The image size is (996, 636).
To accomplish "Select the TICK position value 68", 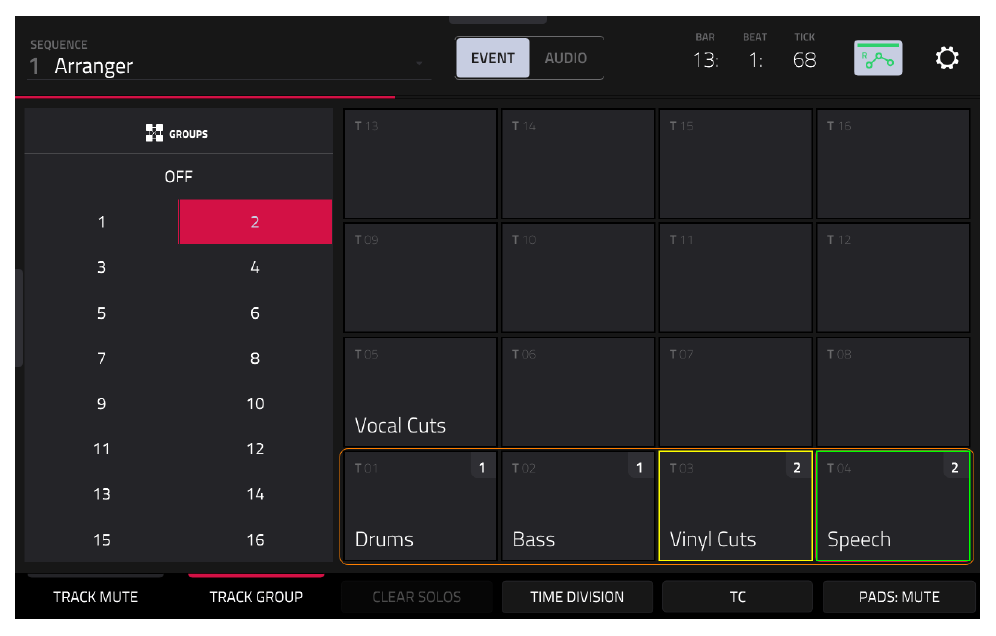I will click(x=804, y=60).
